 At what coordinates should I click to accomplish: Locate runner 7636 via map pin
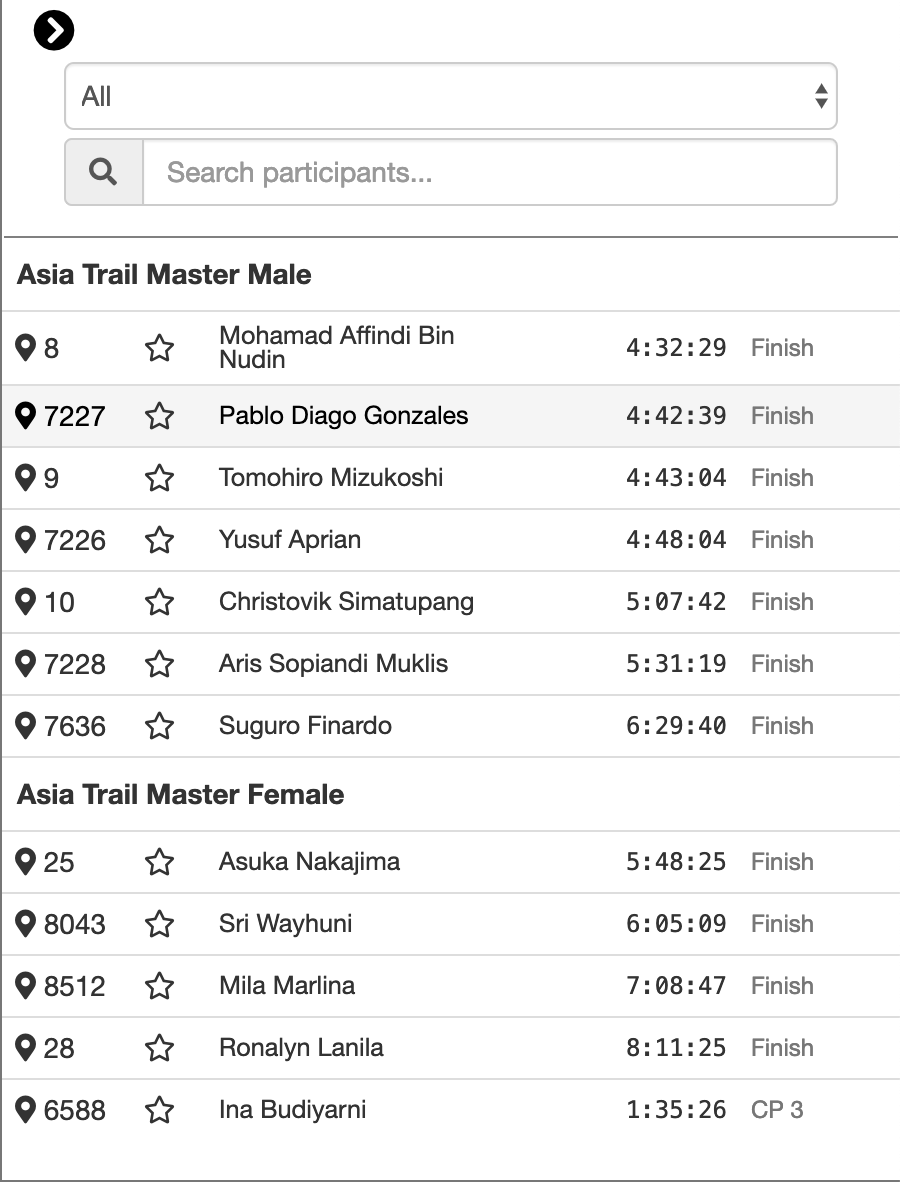(26, 725)
